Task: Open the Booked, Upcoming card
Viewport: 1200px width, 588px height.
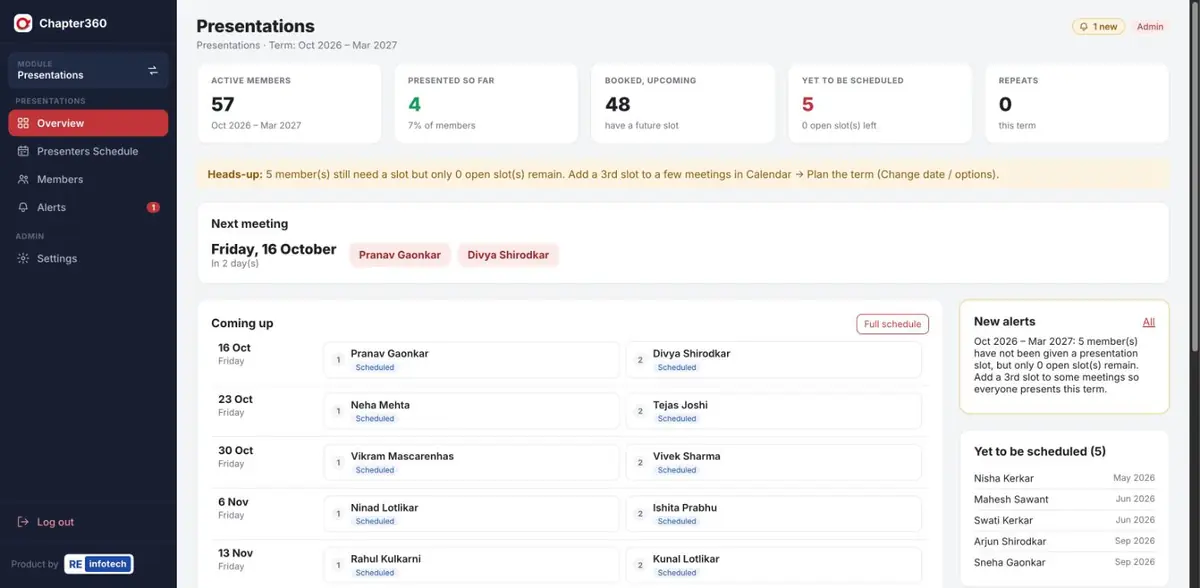Action: pos(683,104)
